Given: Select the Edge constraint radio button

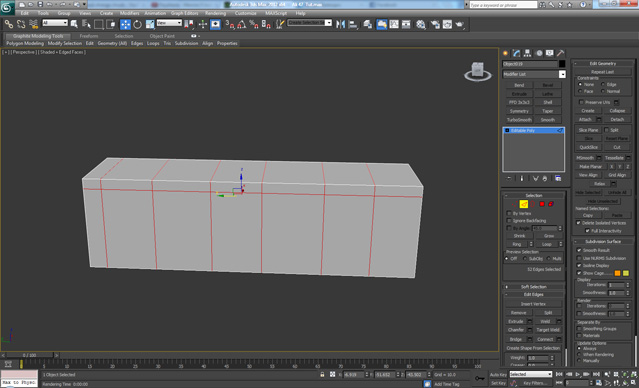Looking at the screenshot, I should [603, 84].
